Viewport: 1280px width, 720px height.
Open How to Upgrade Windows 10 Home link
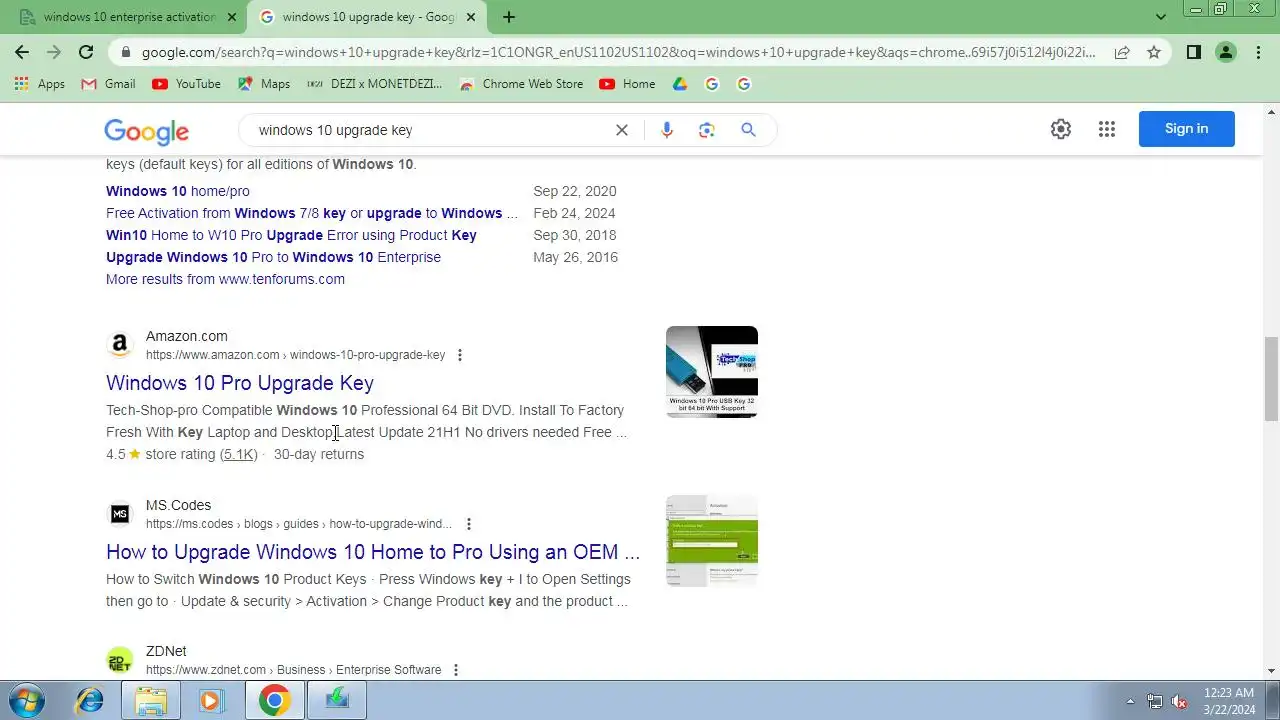(373, 552)
